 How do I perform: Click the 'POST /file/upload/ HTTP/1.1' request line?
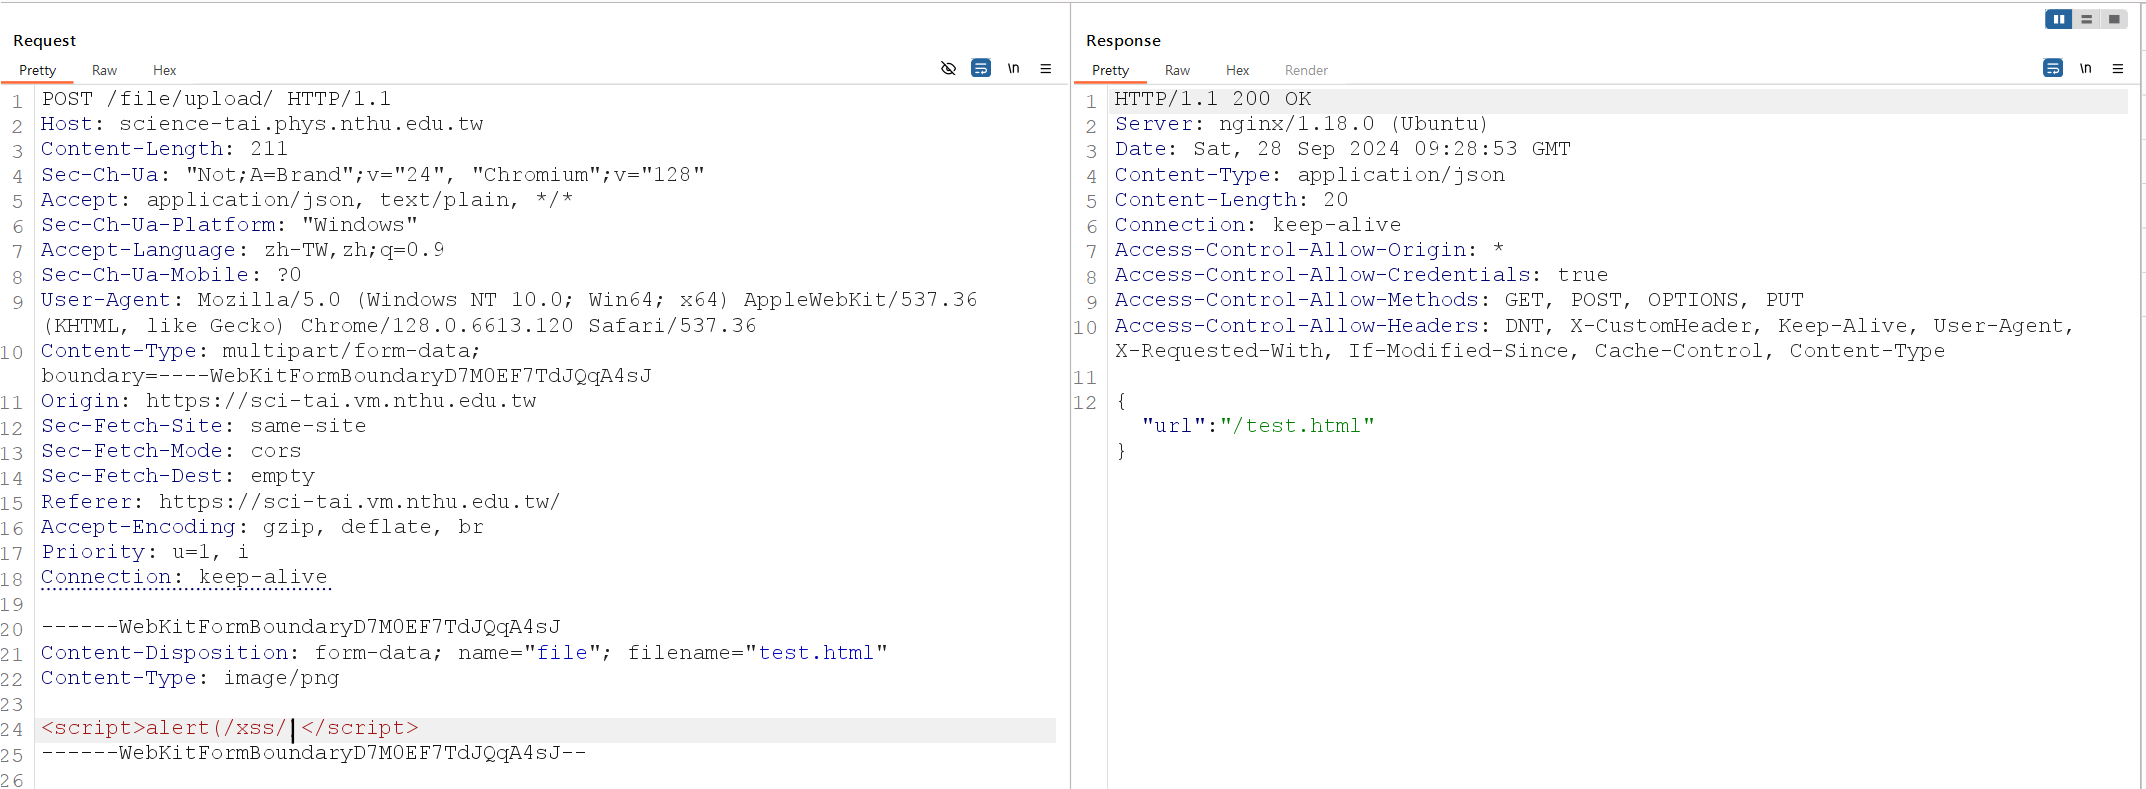click(216, 99)
